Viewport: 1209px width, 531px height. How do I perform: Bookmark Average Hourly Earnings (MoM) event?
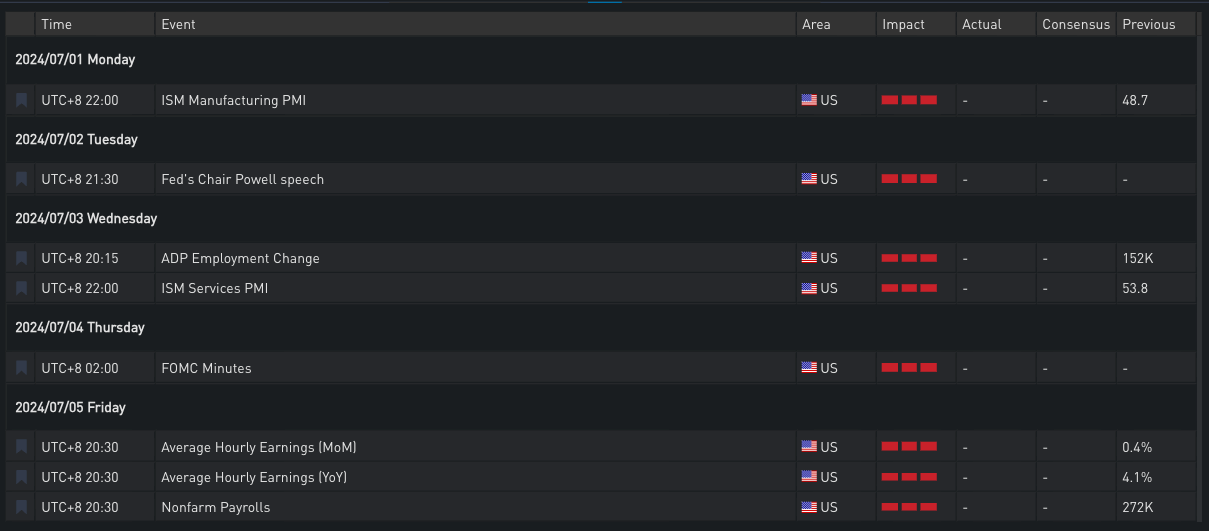click(x=21, y=447)
